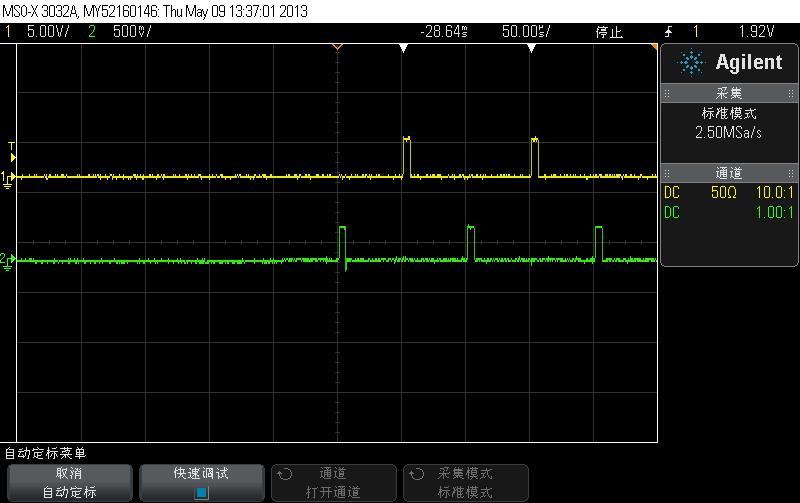Open the 通道 打开通道 softkey

[x=334, y=483]
